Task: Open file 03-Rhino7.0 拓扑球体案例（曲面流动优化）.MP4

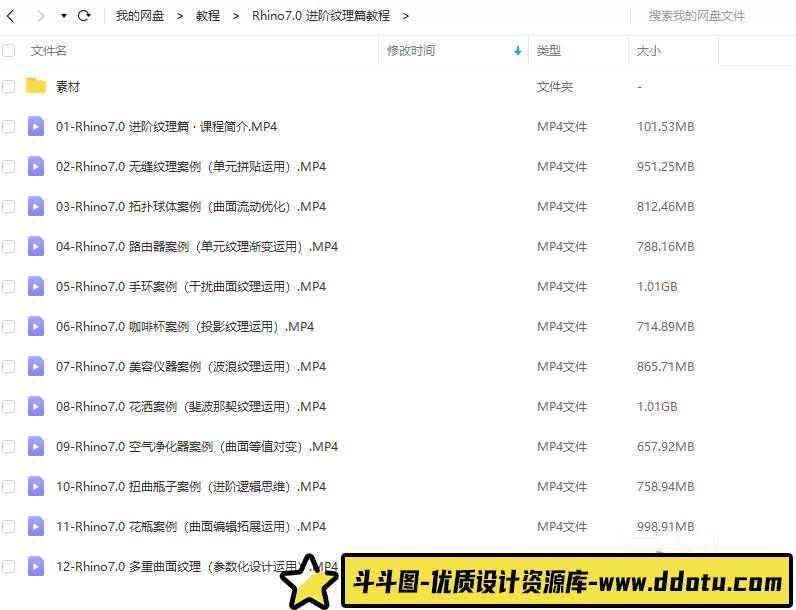Action: click(x=191, y=207)
